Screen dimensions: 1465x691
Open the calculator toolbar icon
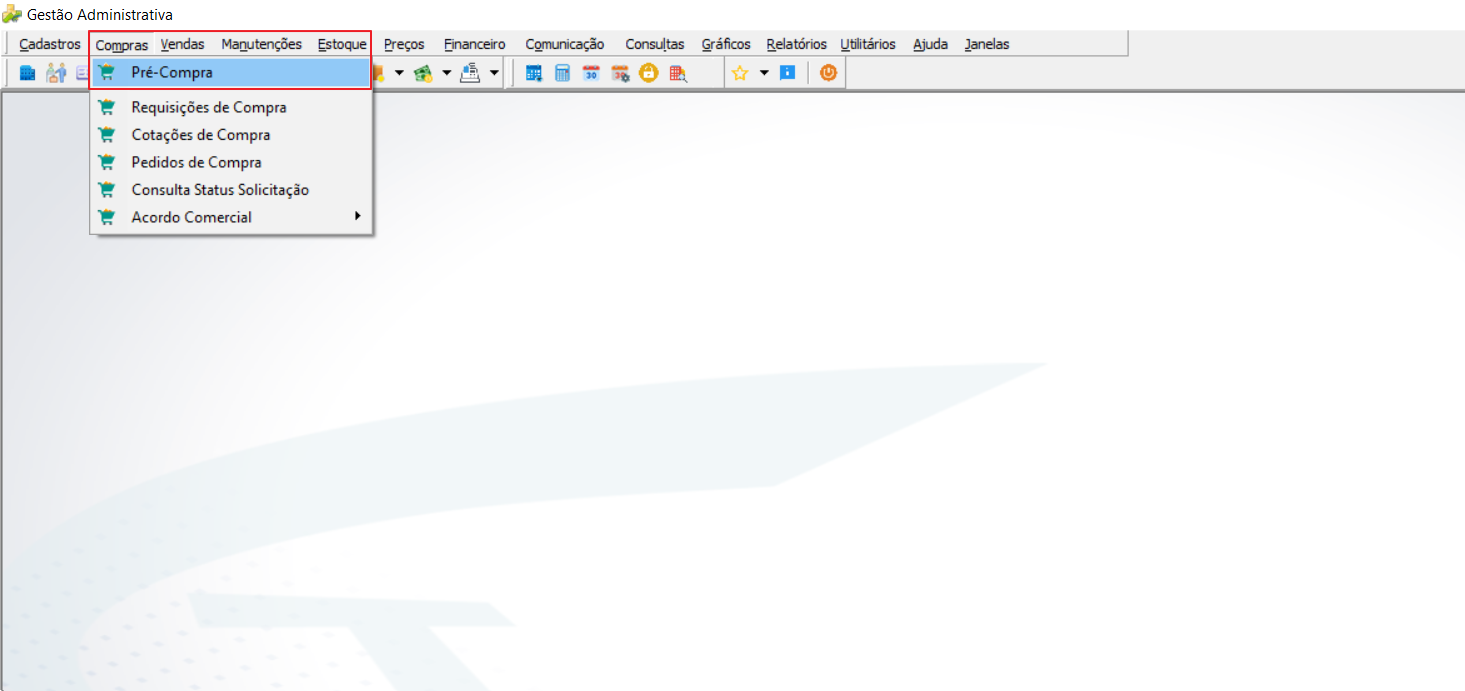tap(563, 73)
